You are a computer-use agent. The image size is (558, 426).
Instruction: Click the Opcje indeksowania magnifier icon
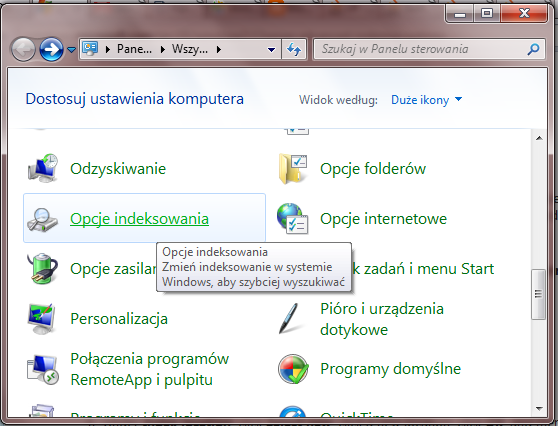(42, 219)
